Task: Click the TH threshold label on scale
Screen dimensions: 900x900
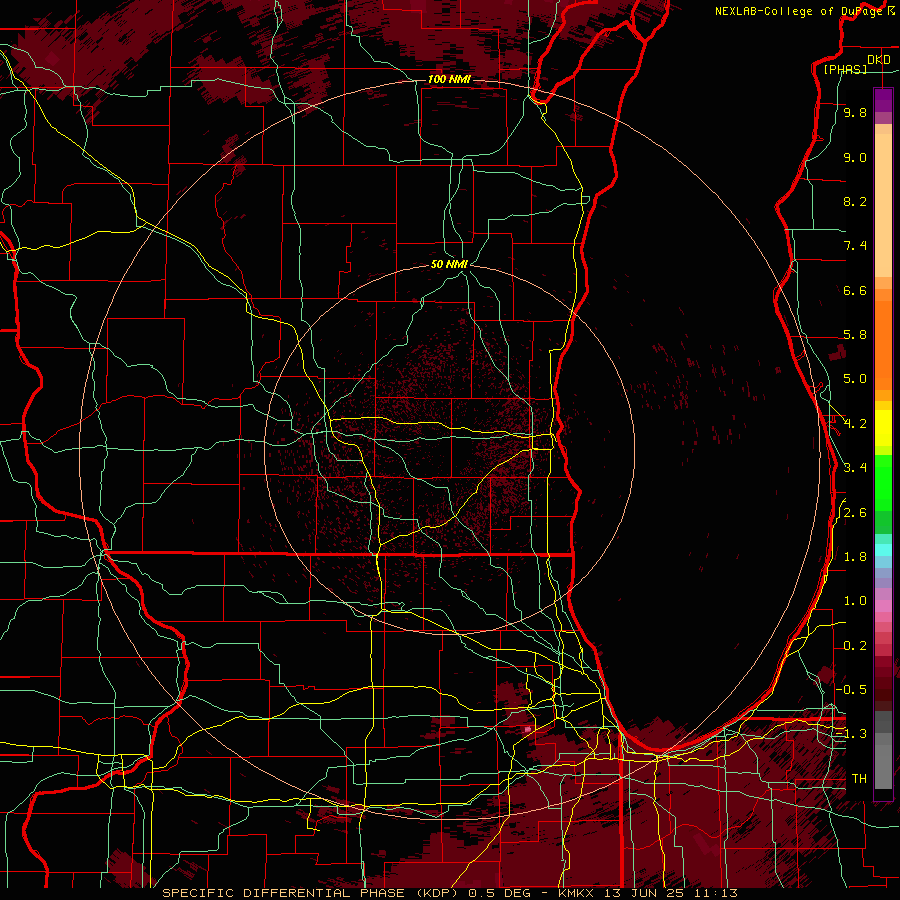Action: 859,778
